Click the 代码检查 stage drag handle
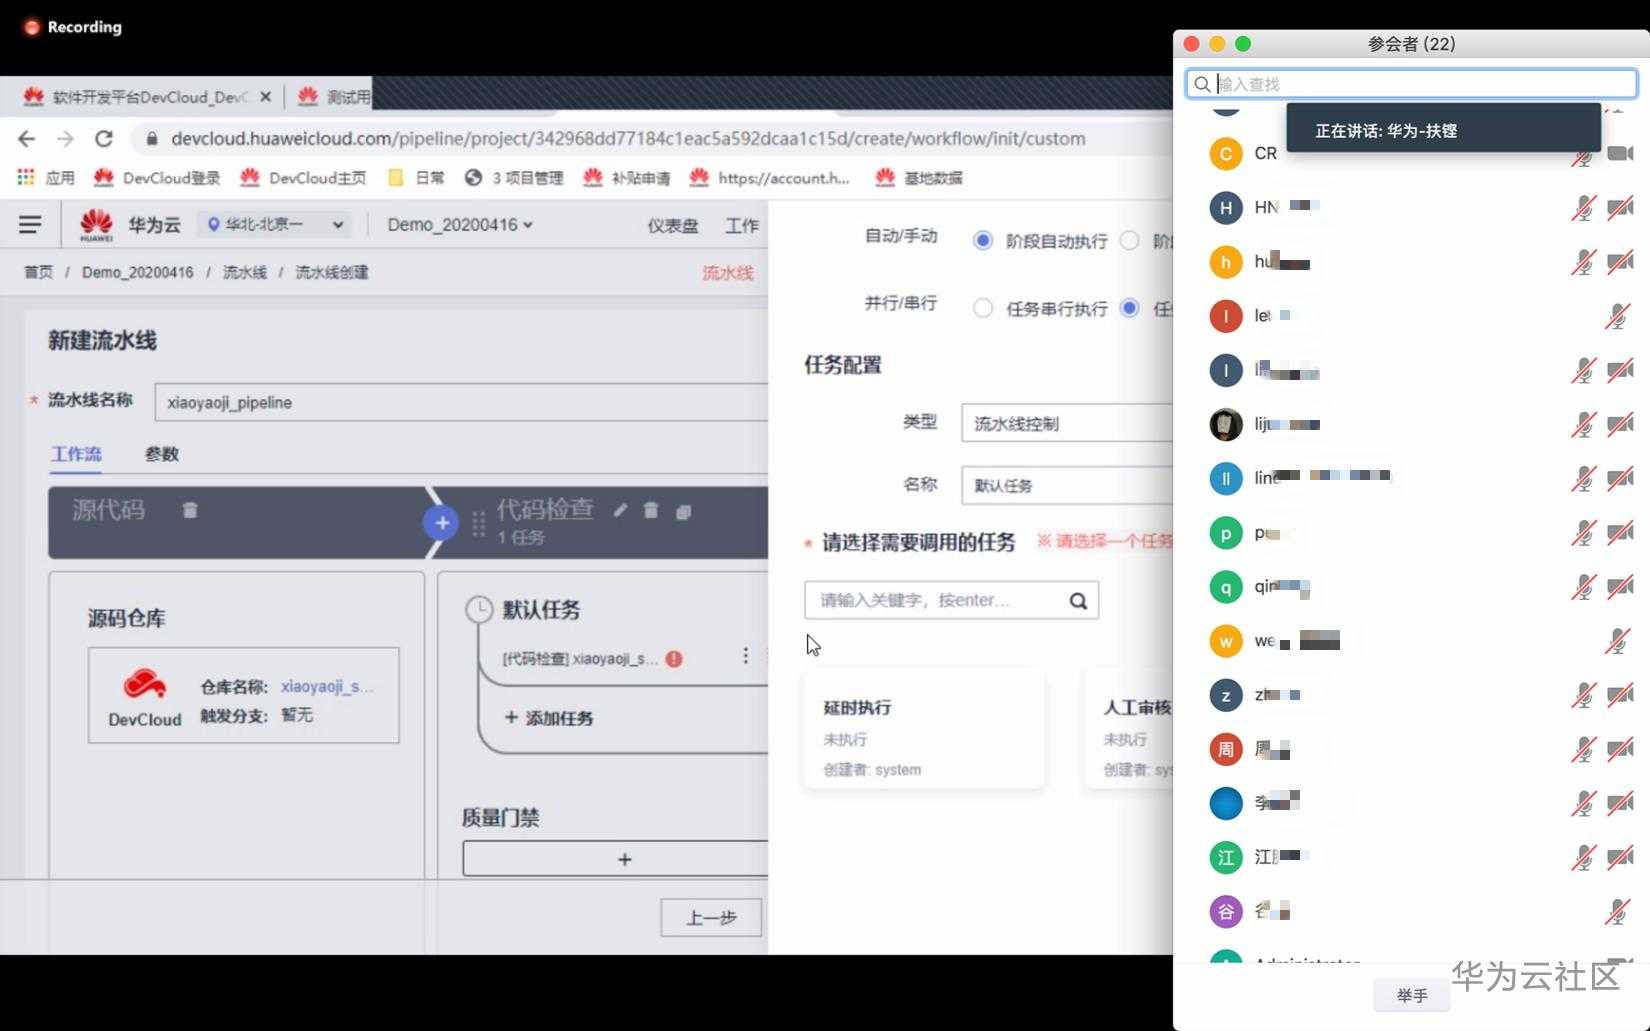 tap(479, 523)
